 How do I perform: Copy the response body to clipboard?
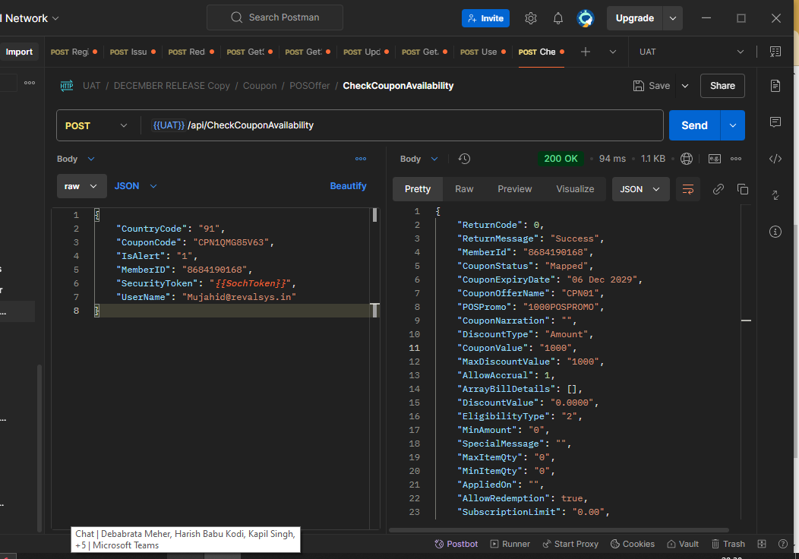[x=742, y=189]
